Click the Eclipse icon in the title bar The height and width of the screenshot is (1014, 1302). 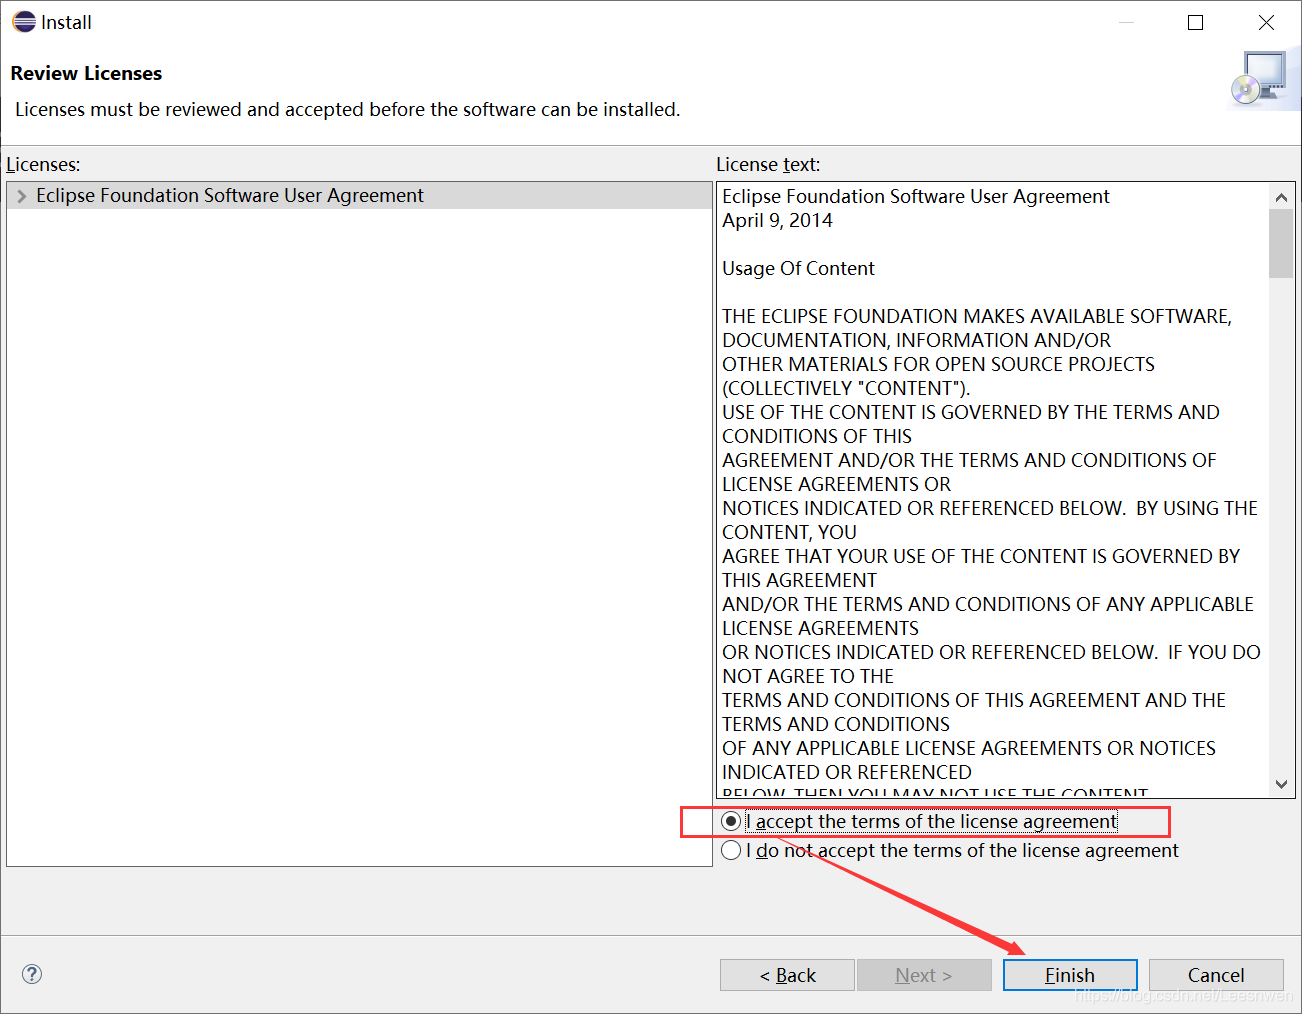coord(24,22)
